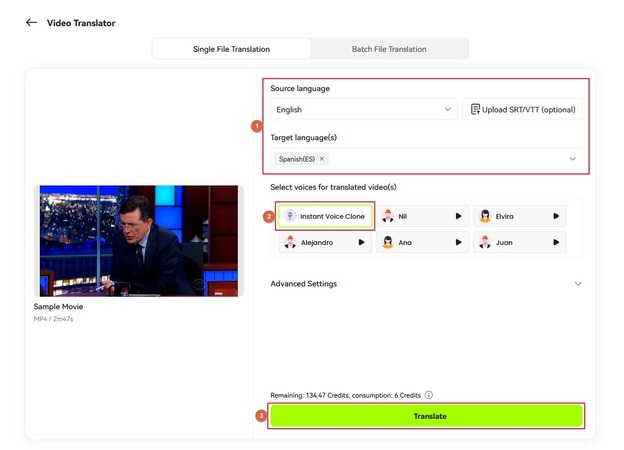Choose the Elvira voice avatar
The width and height of the screenshot is (624, 450).
[485, 216]
